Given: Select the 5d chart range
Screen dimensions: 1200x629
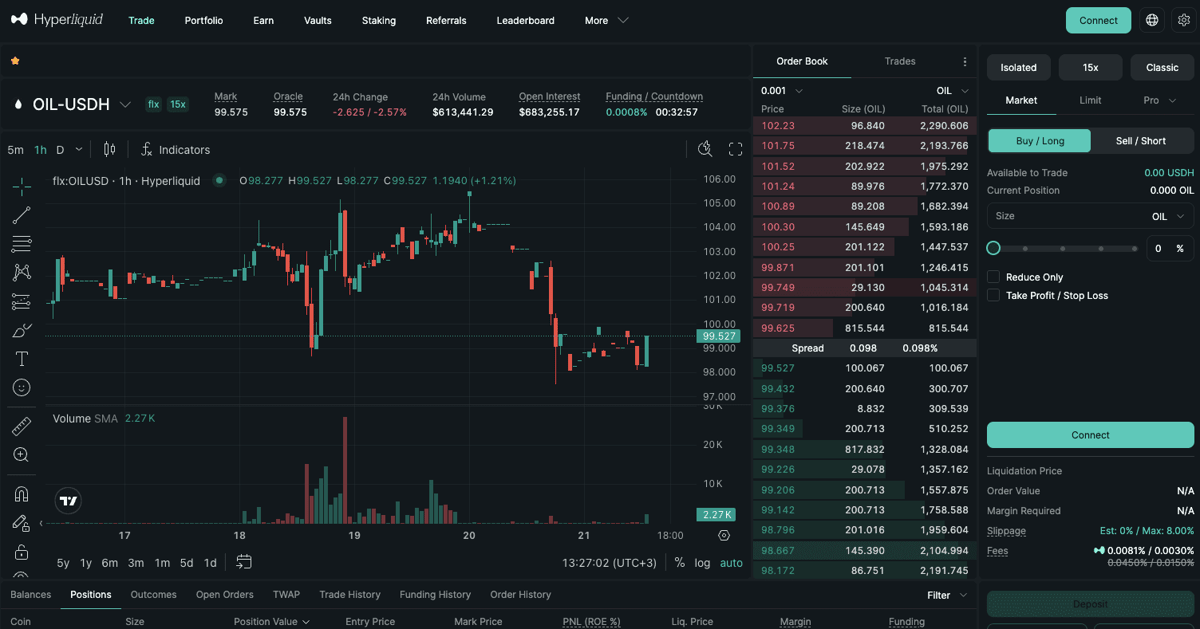Looking at the screenshot, I should (x=186, y=563).
